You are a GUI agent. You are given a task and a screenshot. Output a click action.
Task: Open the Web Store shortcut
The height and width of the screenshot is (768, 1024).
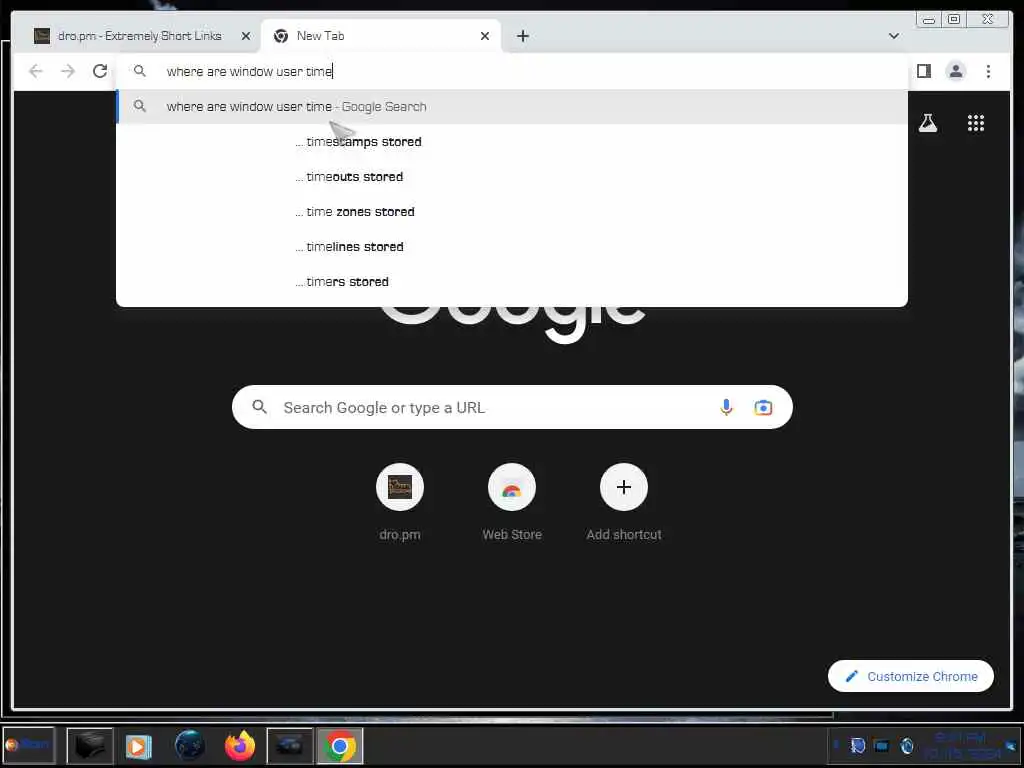(511, 502)
